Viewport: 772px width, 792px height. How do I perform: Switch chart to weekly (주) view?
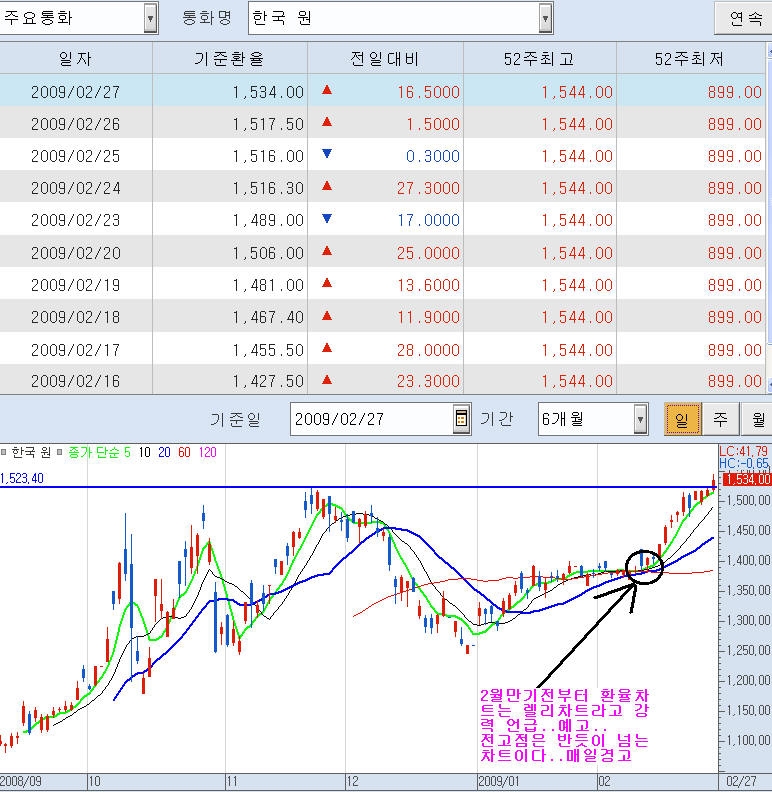[720, 419]
